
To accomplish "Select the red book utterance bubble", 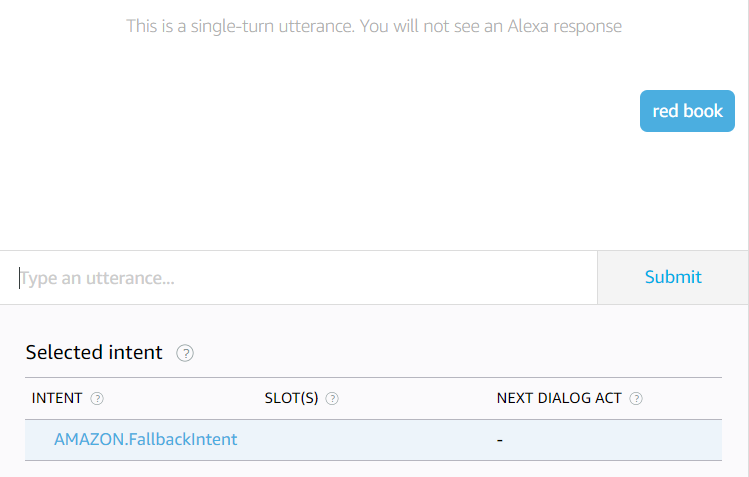I will [x=687, y=111].
